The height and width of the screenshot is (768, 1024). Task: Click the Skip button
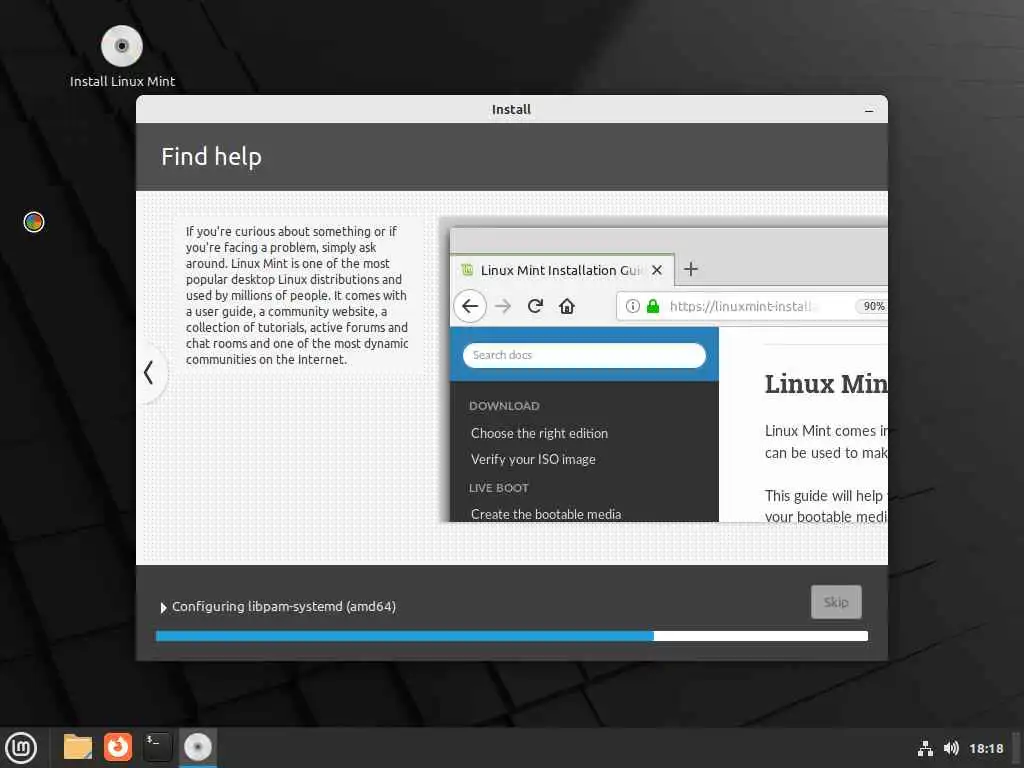point(836,602)
